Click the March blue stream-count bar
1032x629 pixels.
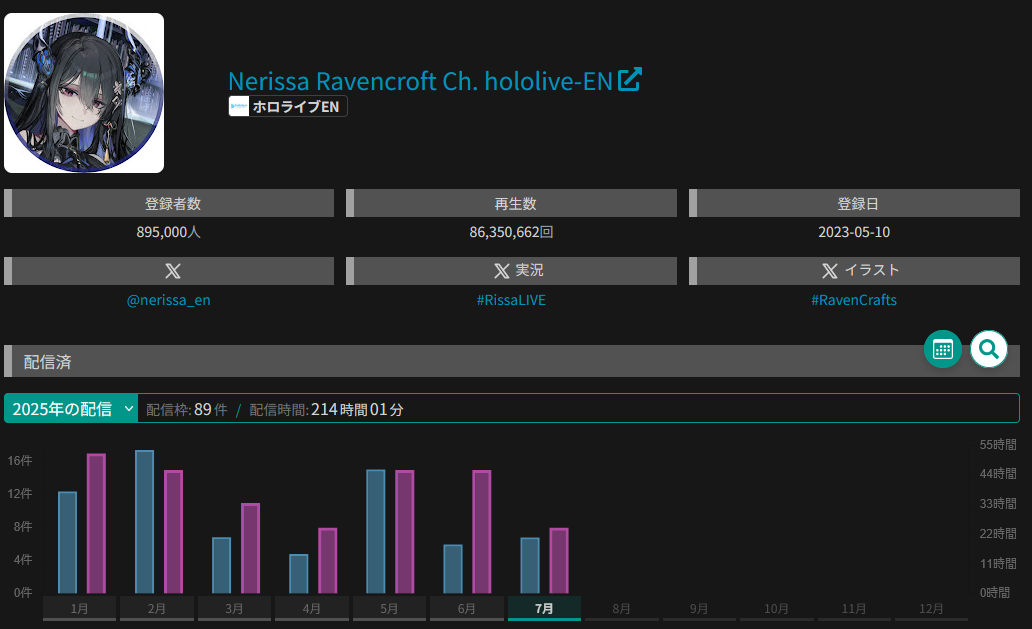(222, 565)
